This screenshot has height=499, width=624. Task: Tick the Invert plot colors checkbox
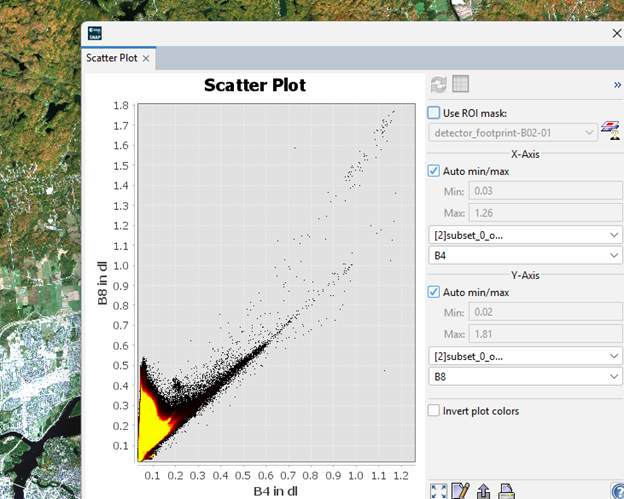434,410
